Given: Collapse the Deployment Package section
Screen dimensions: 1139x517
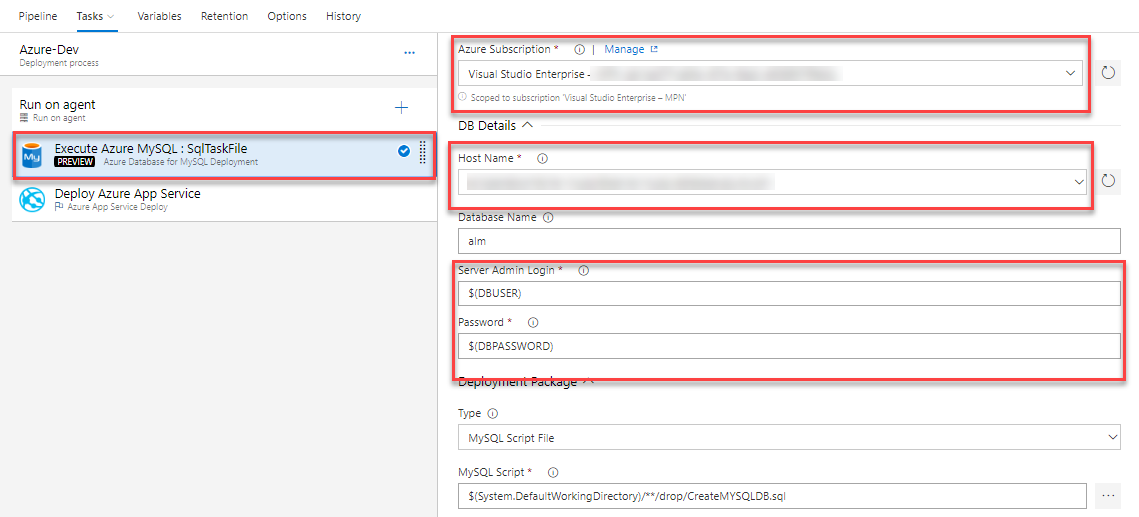Looking at the screenshot, I should pos(589,380).
